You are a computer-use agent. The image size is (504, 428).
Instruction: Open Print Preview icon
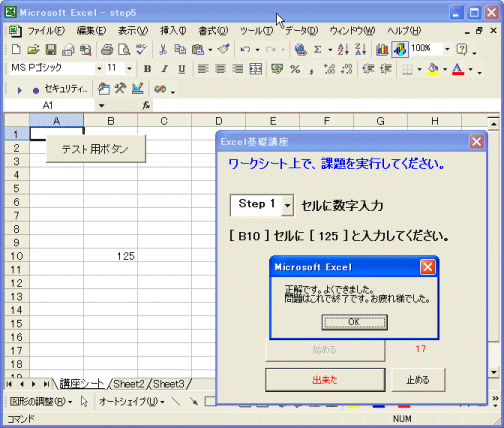point(124,50)
